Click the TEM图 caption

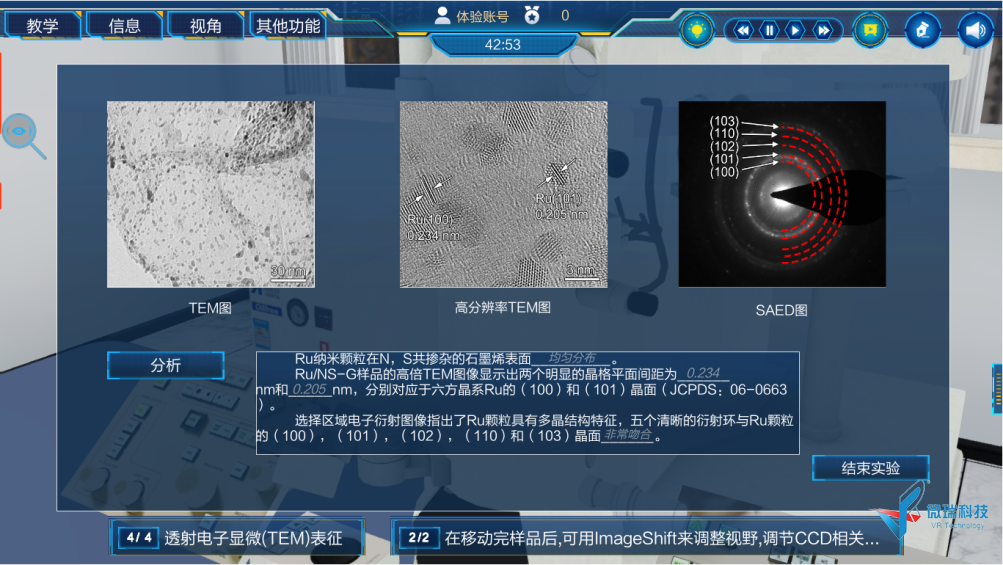click(x=210, y=308)
